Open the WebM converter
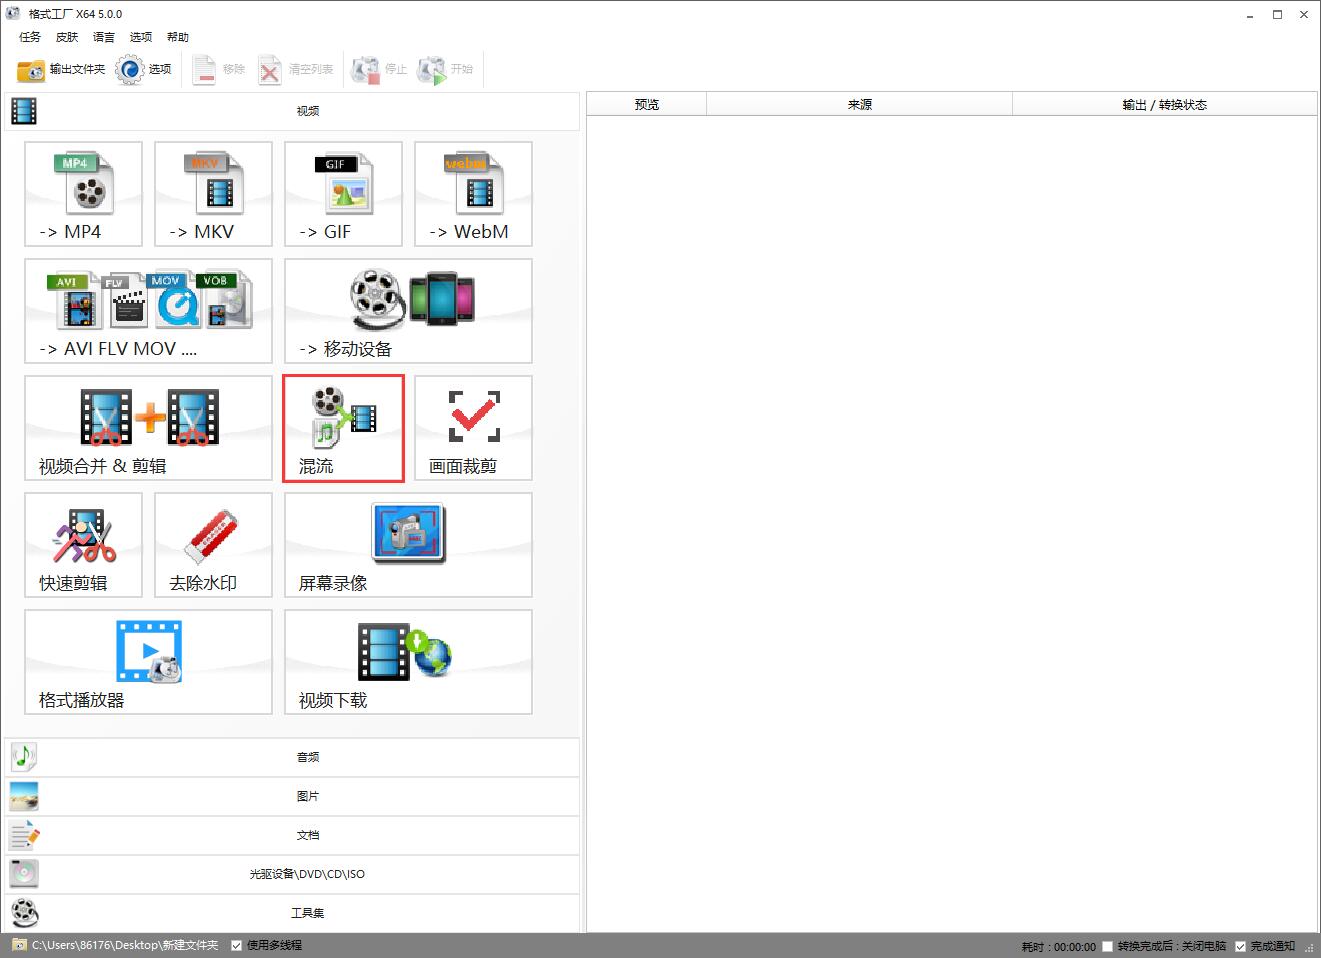This screenshot has width=1321, height=958. pyautogui.click(x=473, y=194)
